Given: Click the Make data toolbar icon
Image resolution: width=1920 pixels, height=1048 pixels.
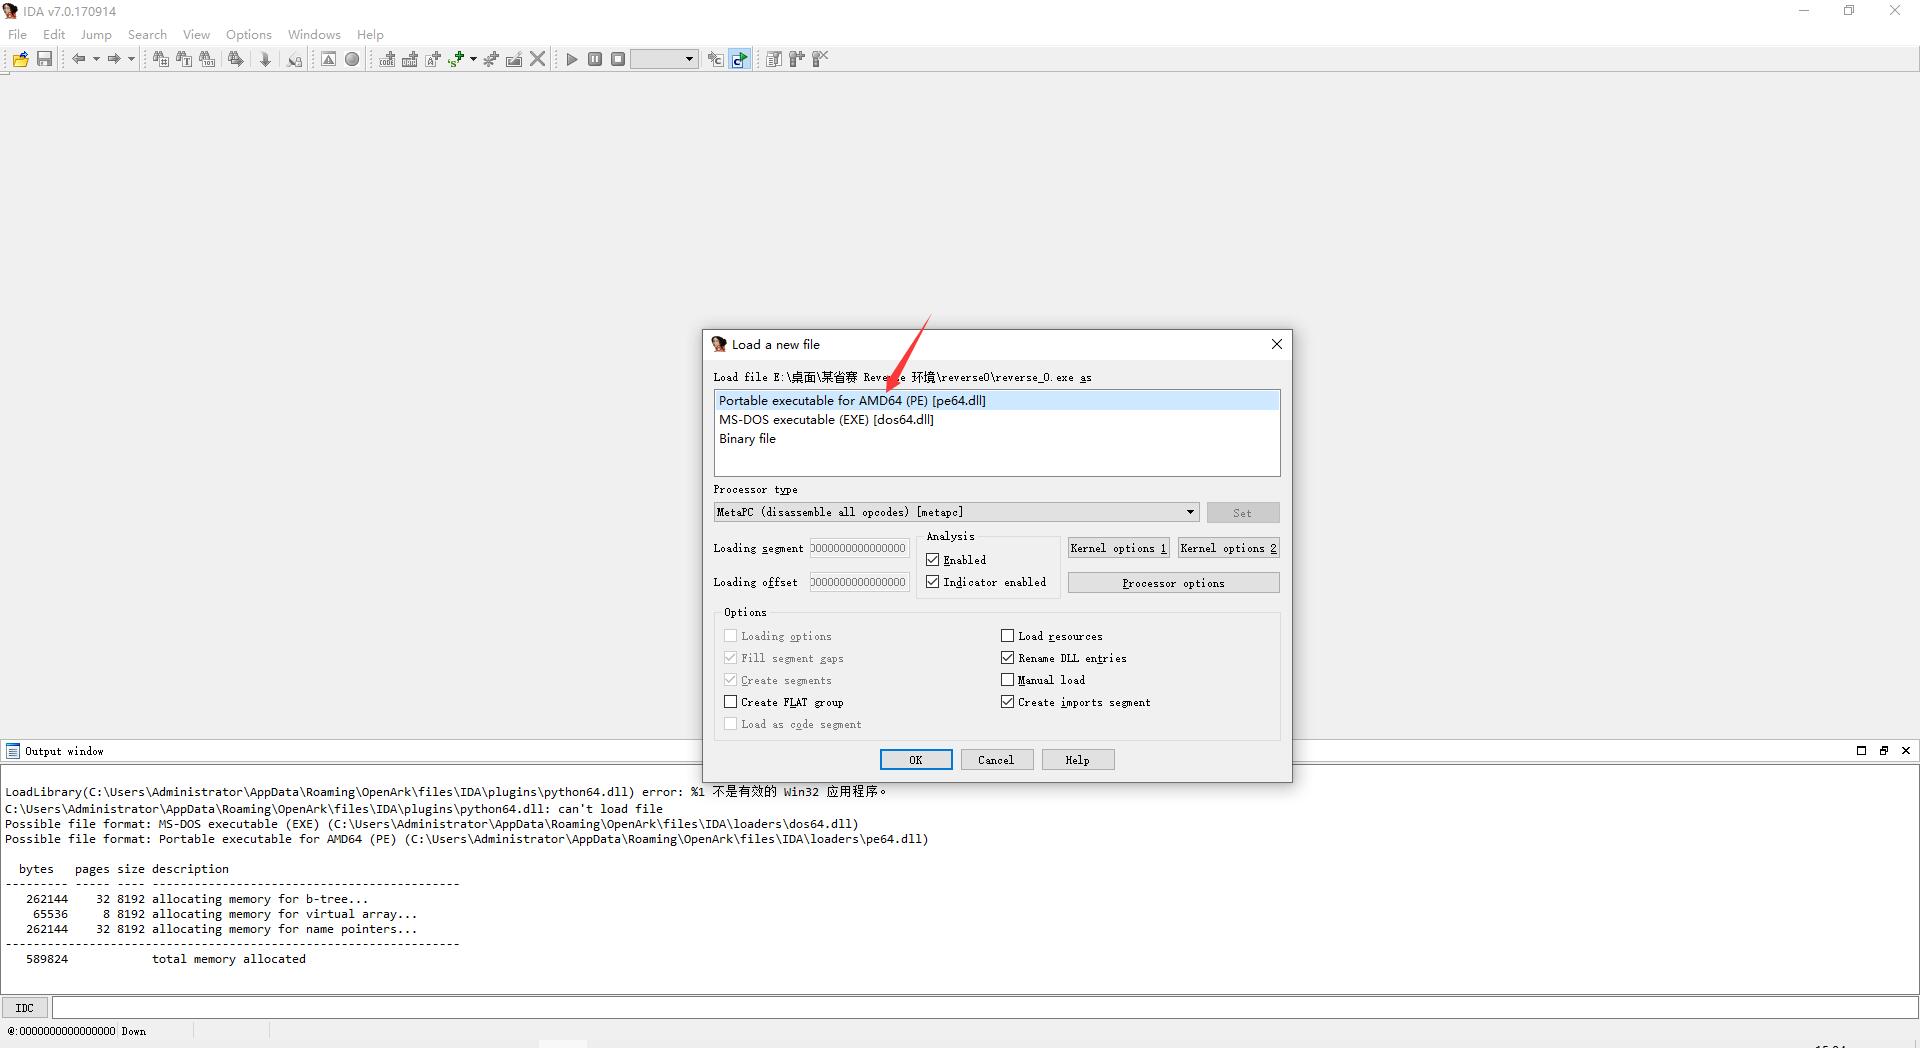Looking at the screenshot, I should 410,59.
